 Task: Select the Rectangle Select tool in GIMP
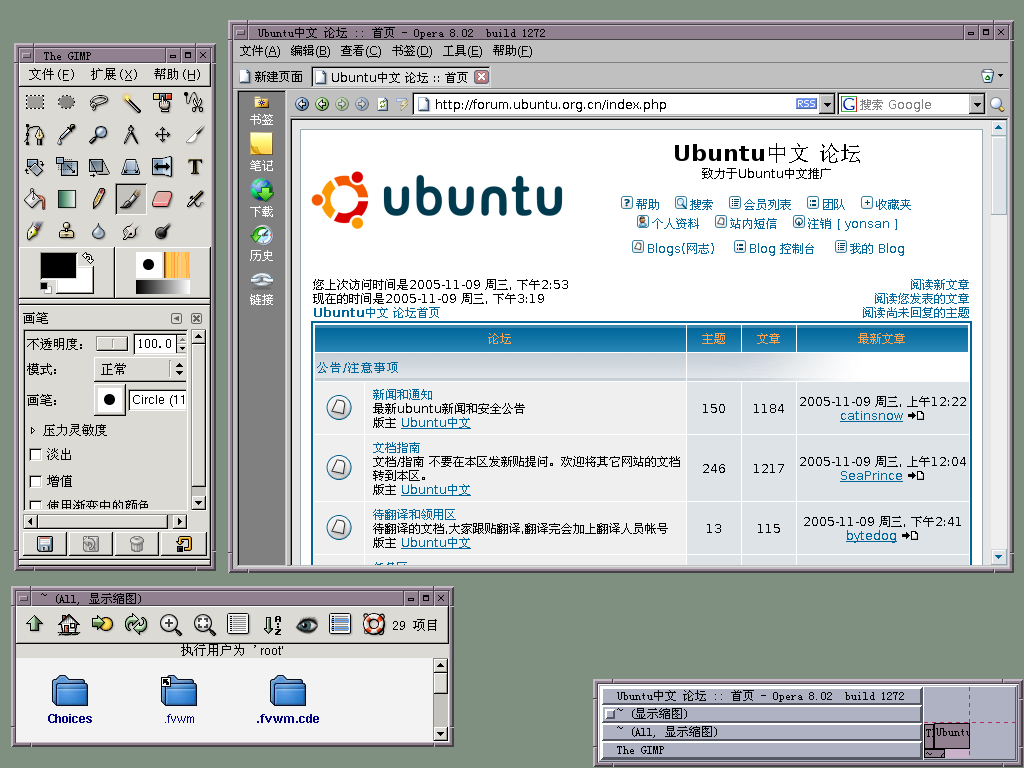click(x=35, y=102)
